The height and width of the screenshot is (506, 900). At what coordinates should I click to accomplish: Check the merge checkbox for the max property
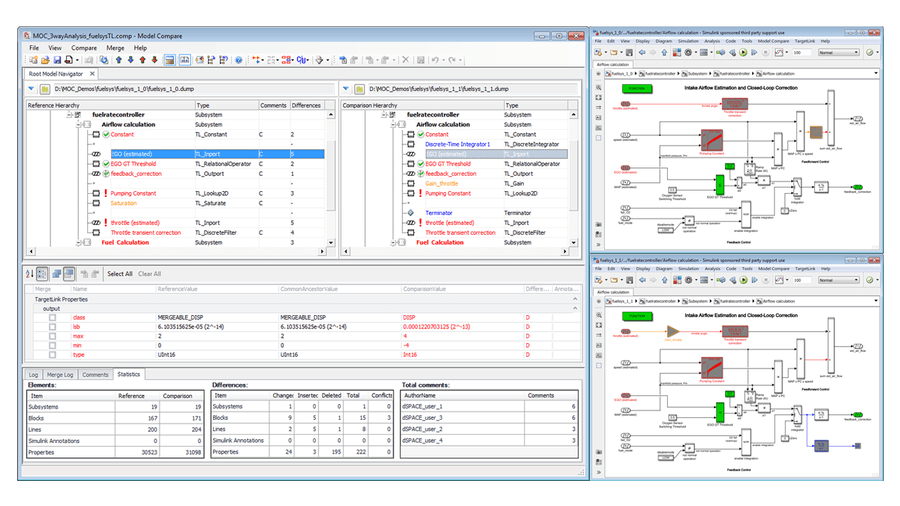click(x=52, y=336)
